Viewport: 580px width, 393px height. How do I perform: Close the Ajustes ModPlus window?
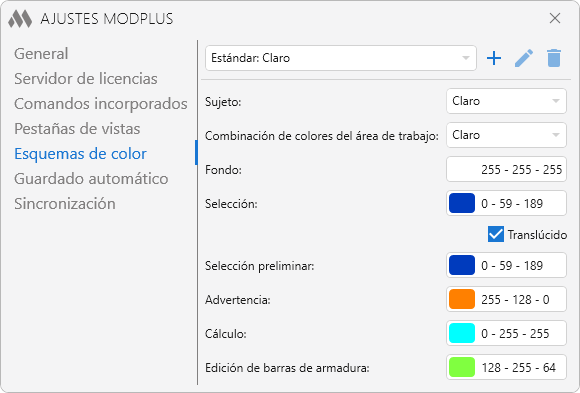pos(555,18)
